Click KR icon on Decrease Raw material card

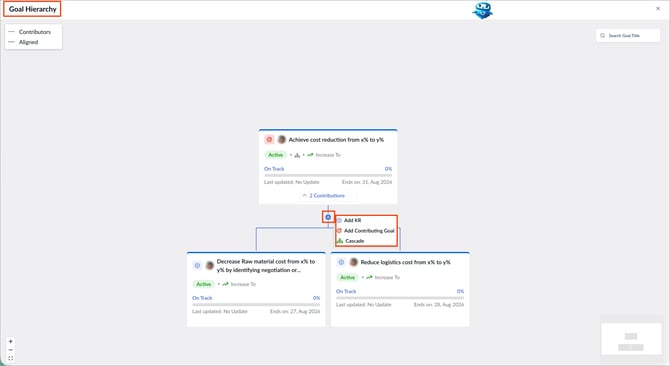[x=197, y=266]
